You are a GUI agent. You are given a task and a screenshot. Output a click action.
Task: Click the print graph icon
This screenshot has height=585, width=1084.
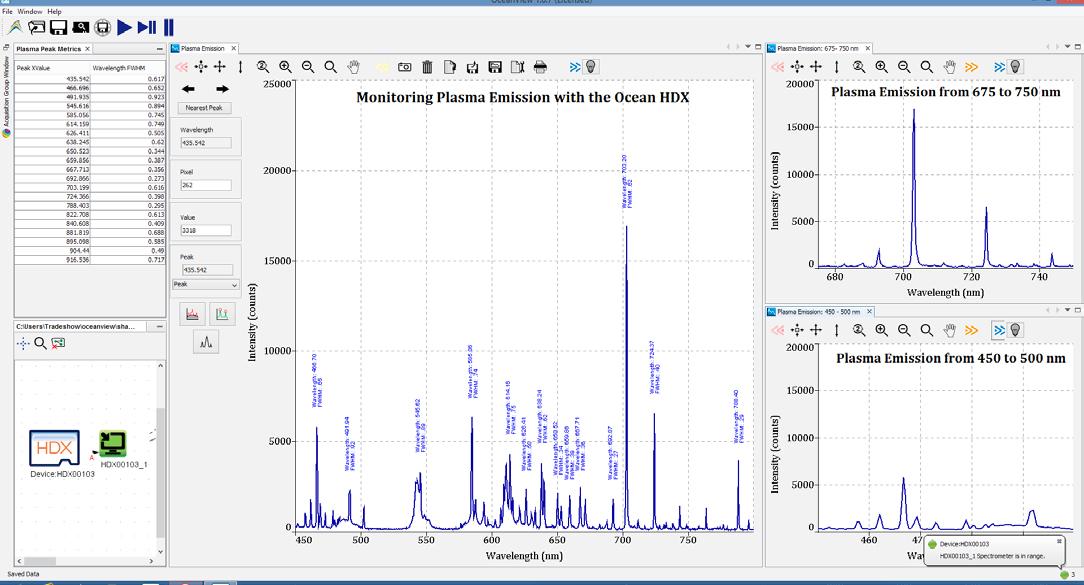point(541,67)
